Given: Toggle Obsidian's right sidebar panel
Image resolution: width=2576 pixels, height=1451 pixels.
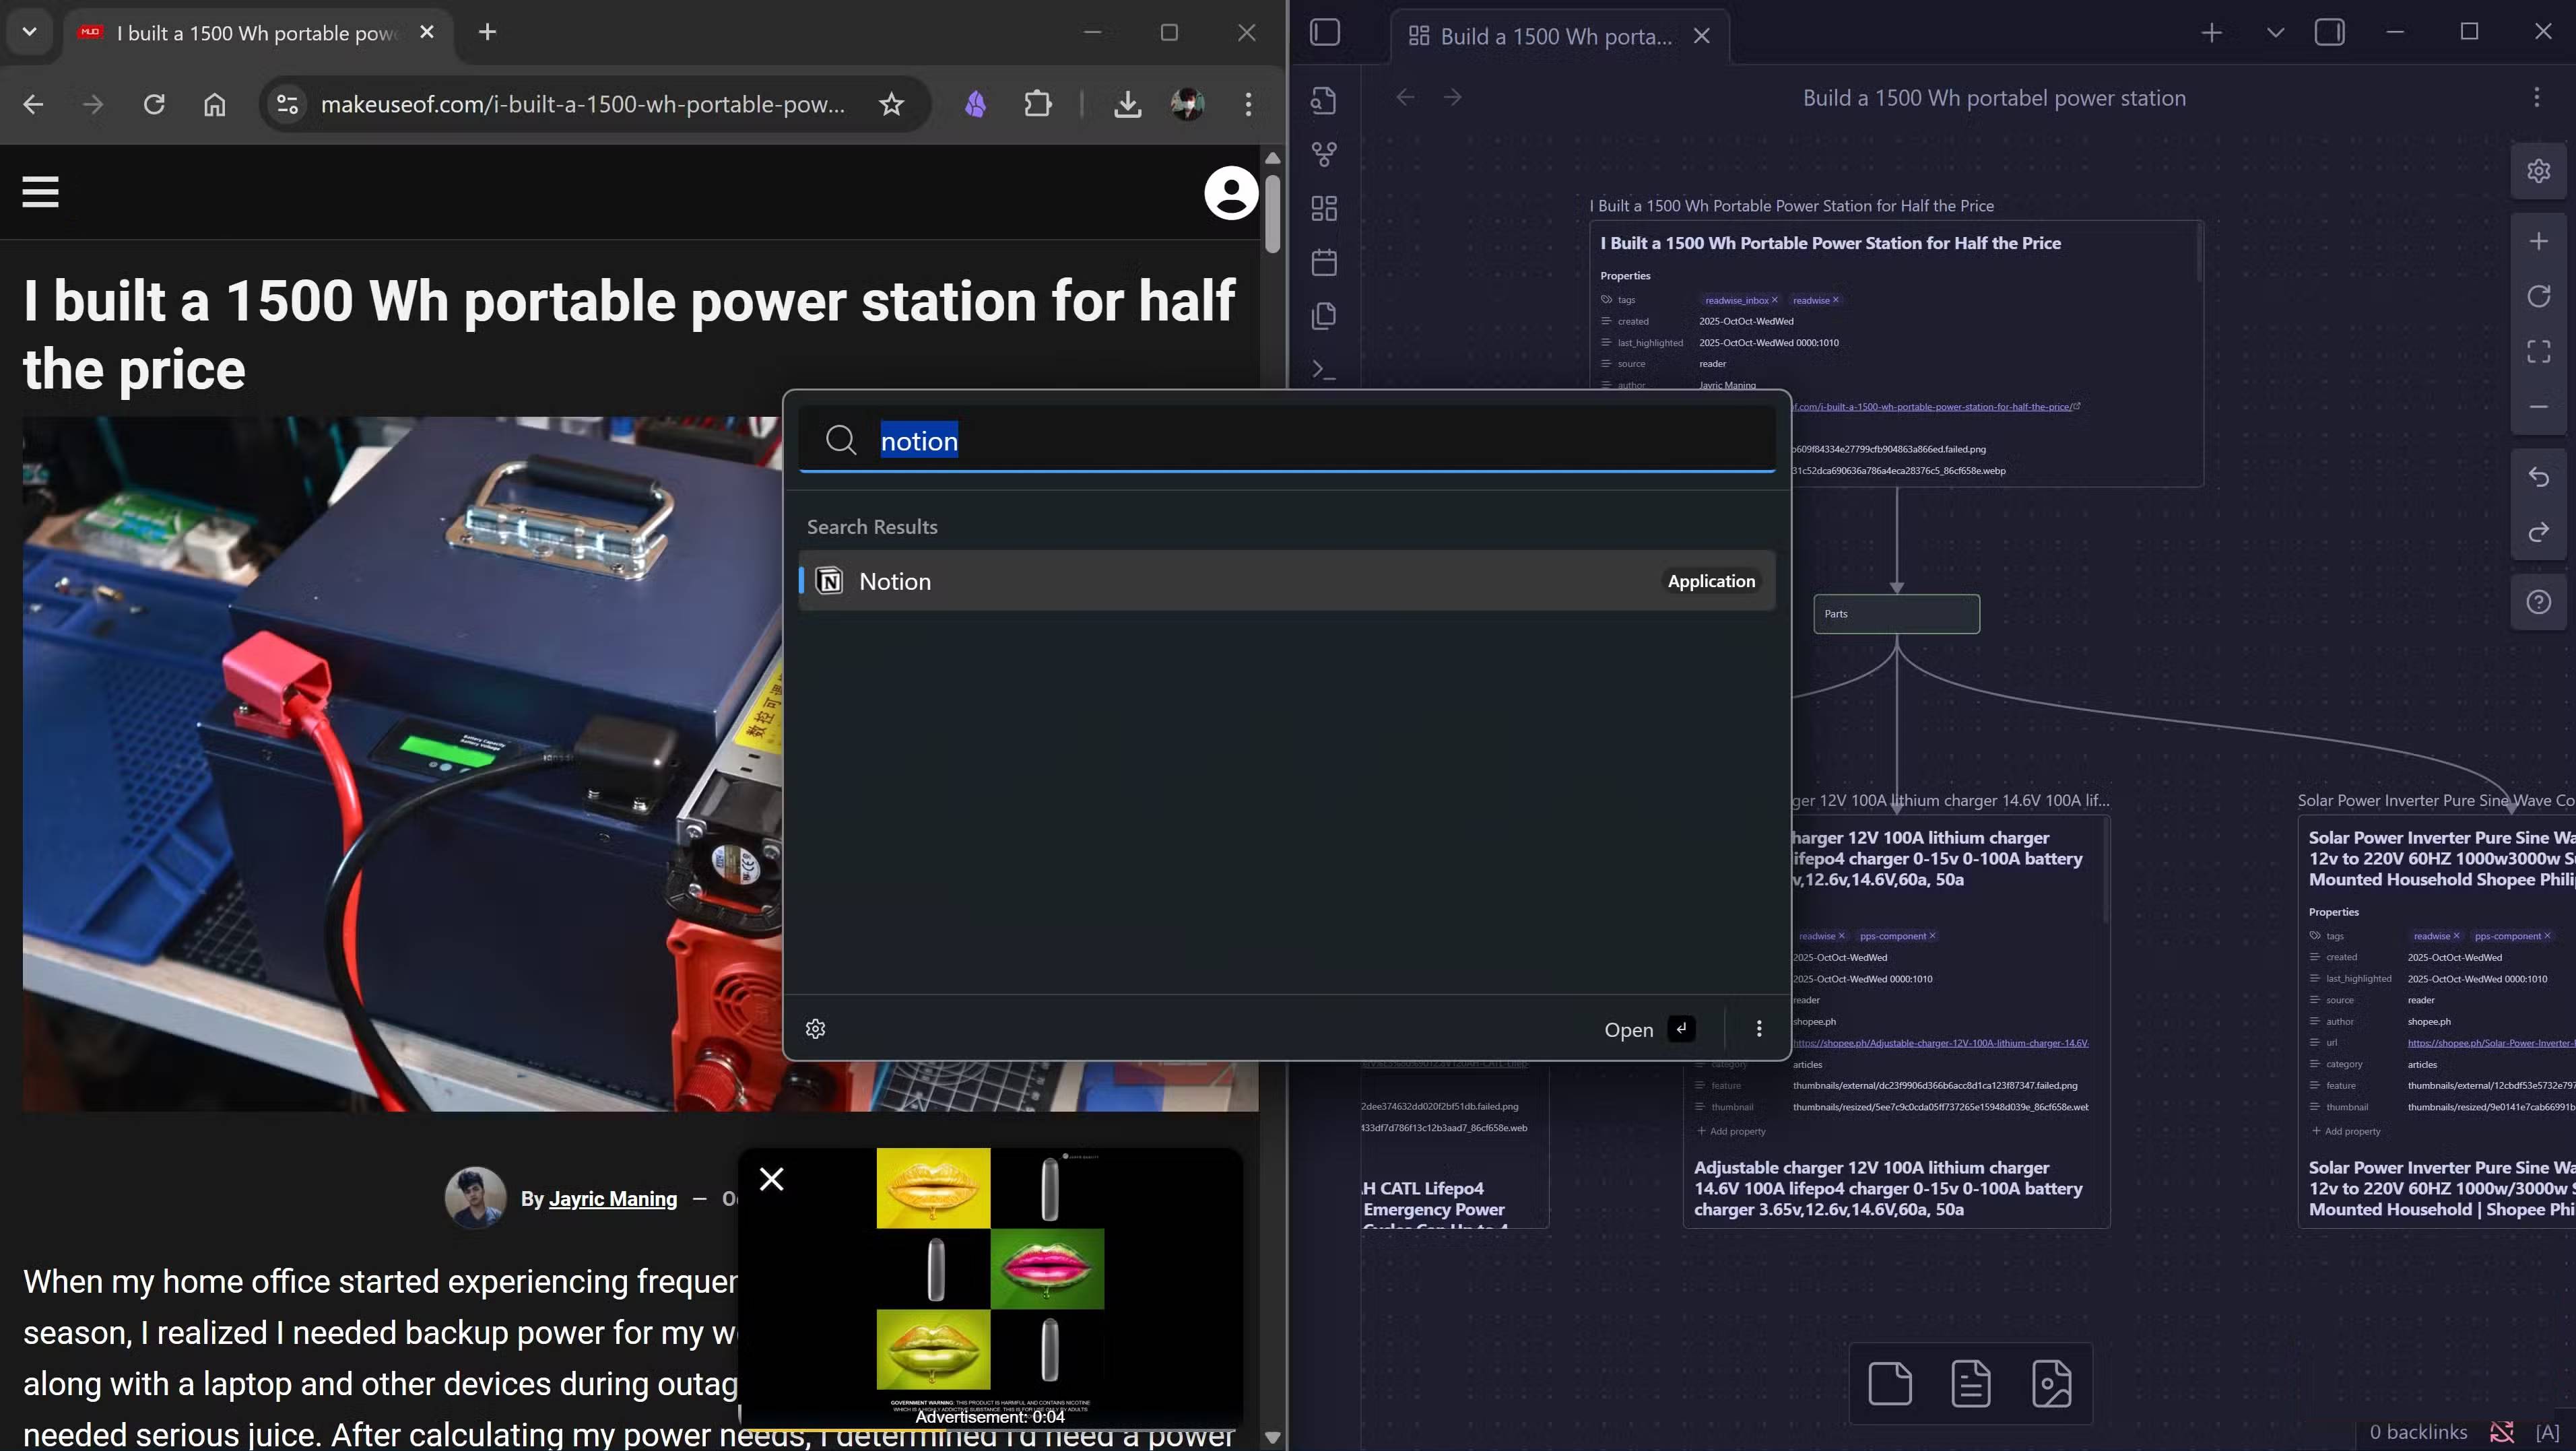Looking at the screenshot, I should click(2330, 32).
